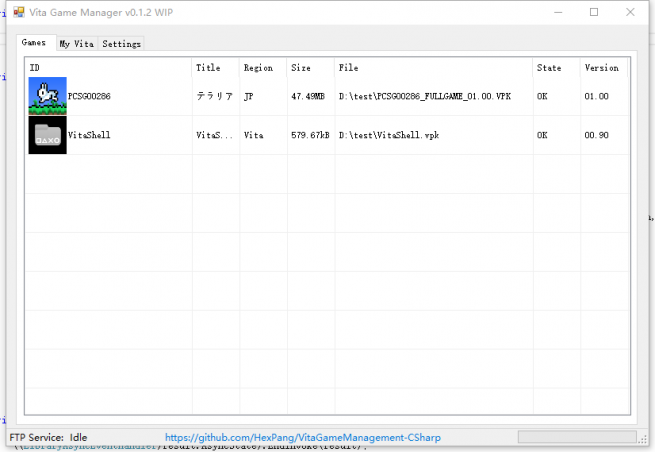The image size is (655, 452).
Task: Click the JP region cell
Action: pyautogui.click(x=249, y=96)
